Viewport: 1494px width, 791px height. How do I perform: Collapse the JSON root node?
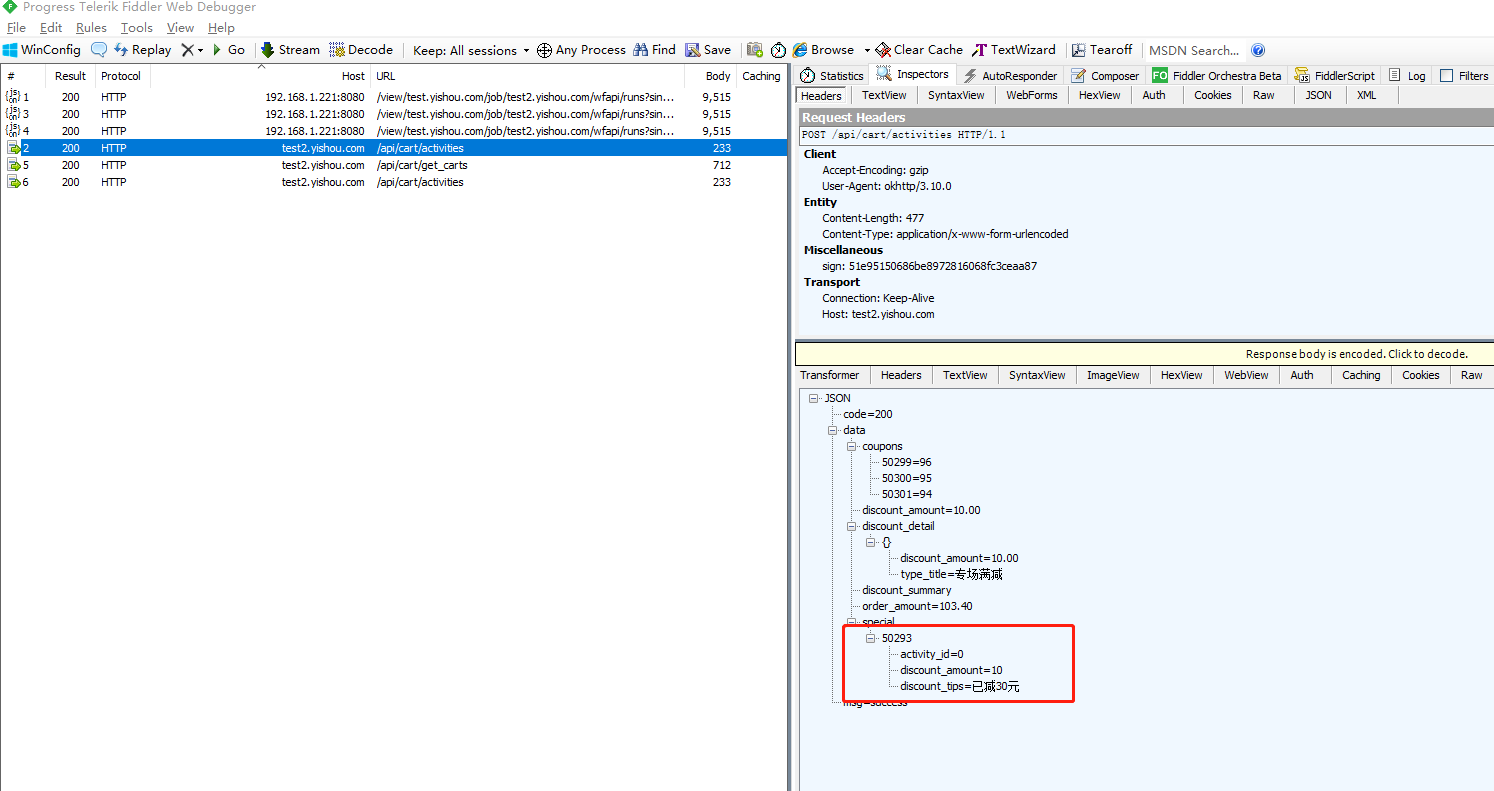(814, 398)
